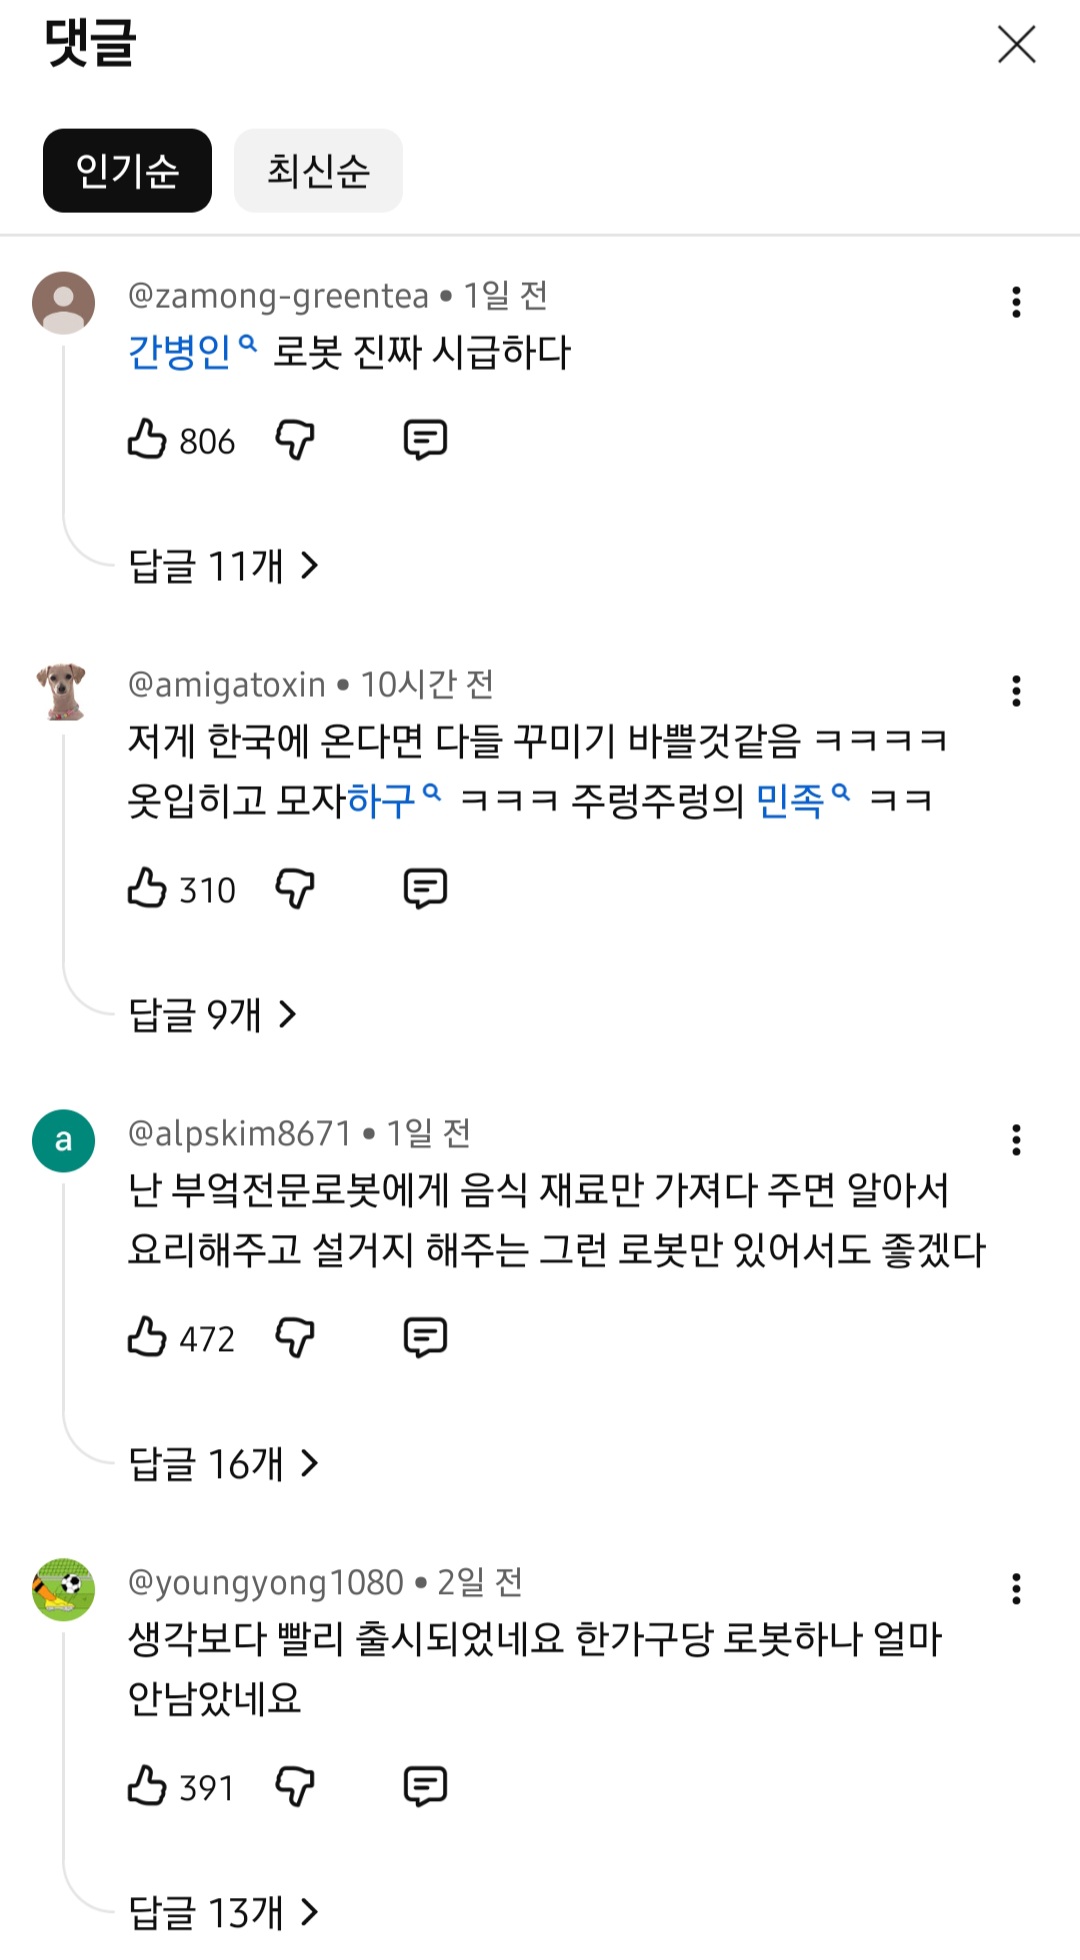Open the three-dot menu for @youngyong1080's comment

coord(1016,1589)
